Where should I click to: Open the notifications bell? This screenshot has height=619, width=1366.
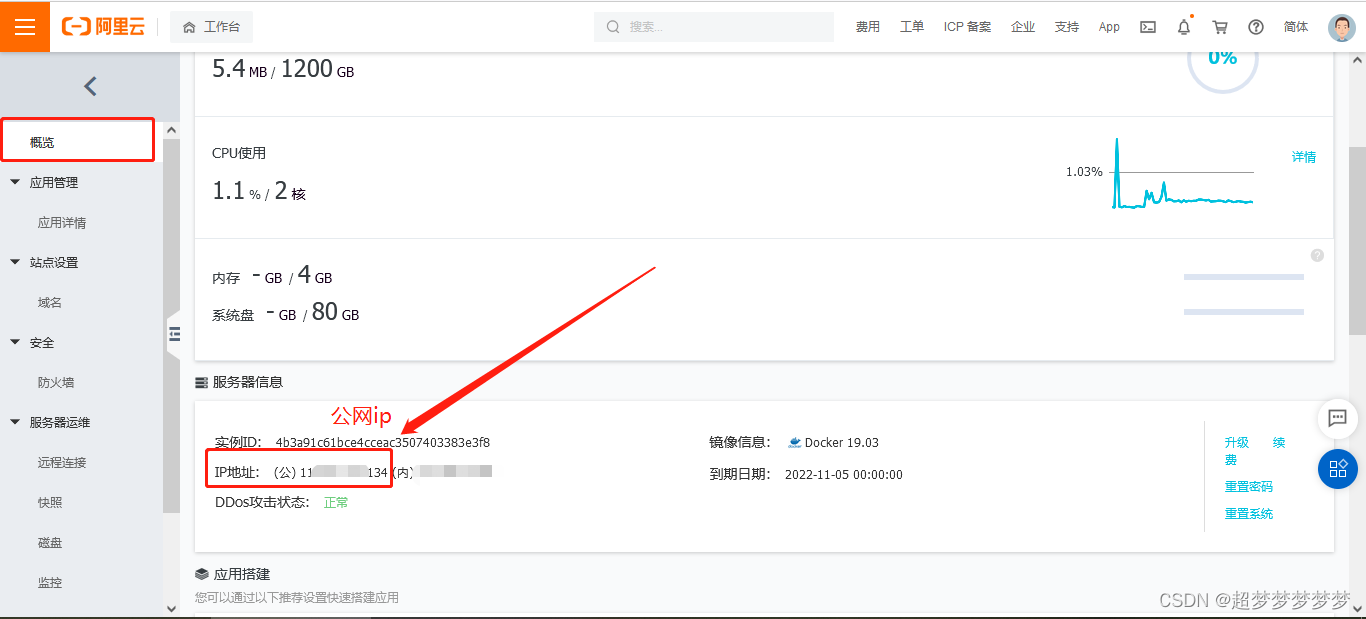click(x=1184, y=27)
